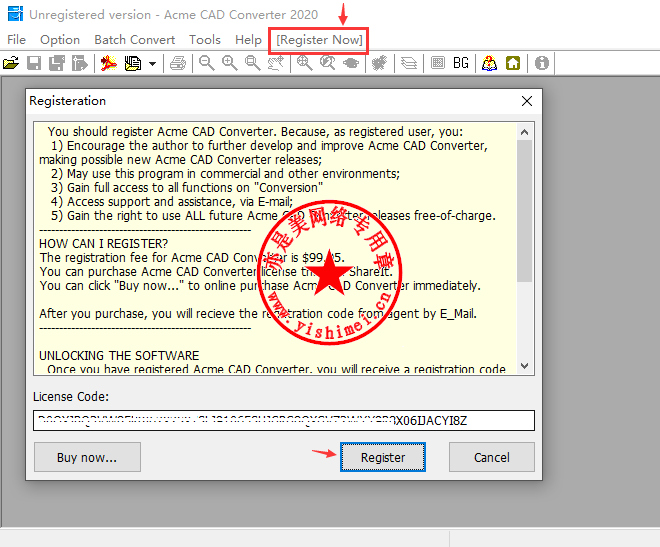660x547 pixels.
Task: Click the Batch convert documents icon
Action: coord(133,63)
